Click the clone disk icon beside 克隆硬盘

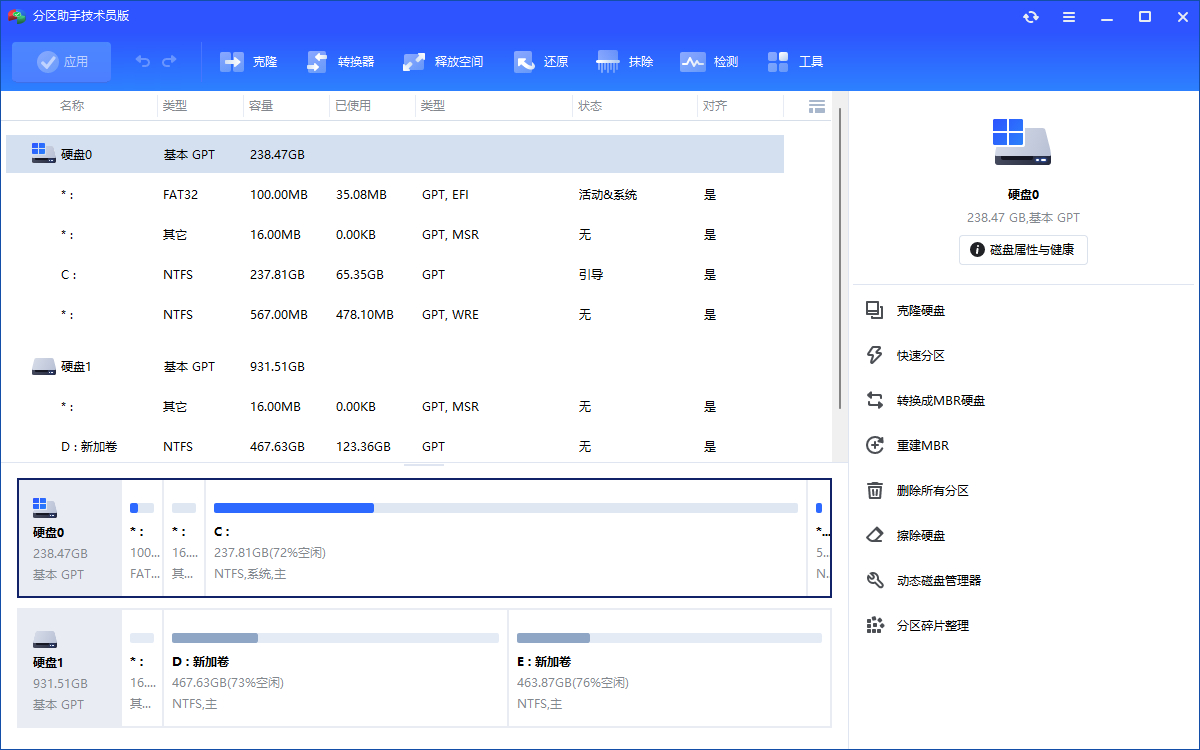[875, 311]
